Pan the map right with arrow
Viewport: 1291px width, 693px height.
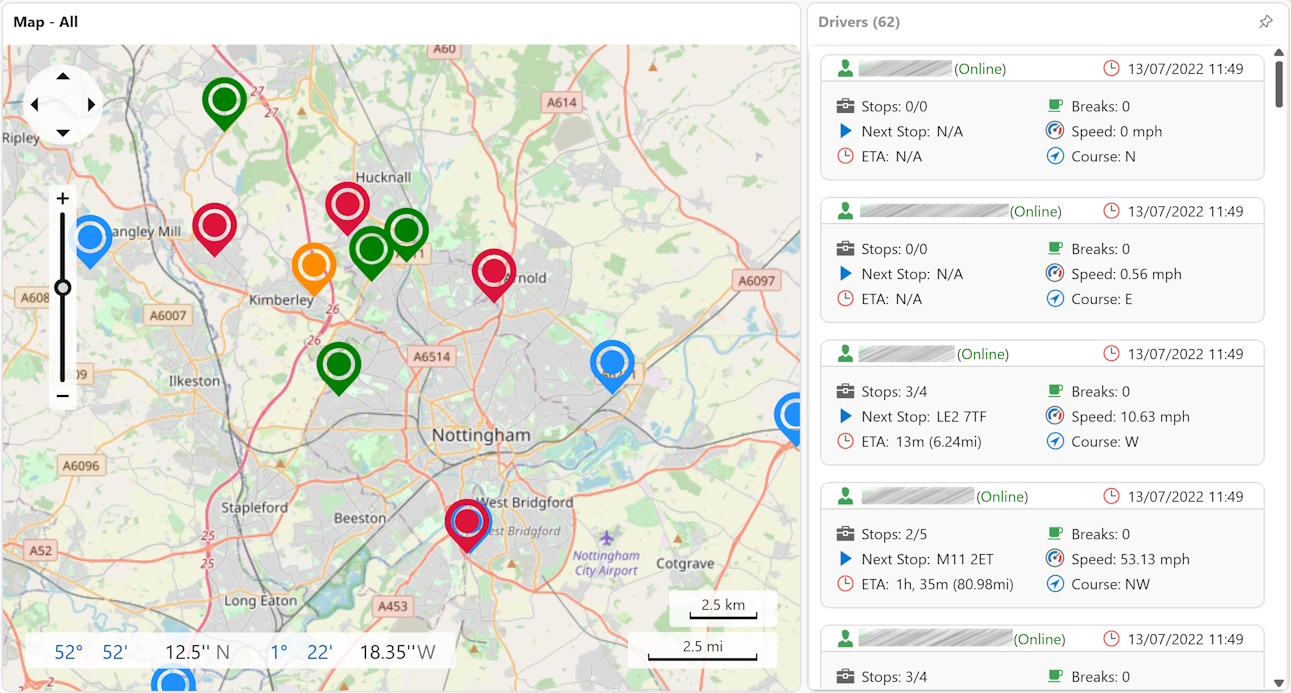click(x=91, y=105)
